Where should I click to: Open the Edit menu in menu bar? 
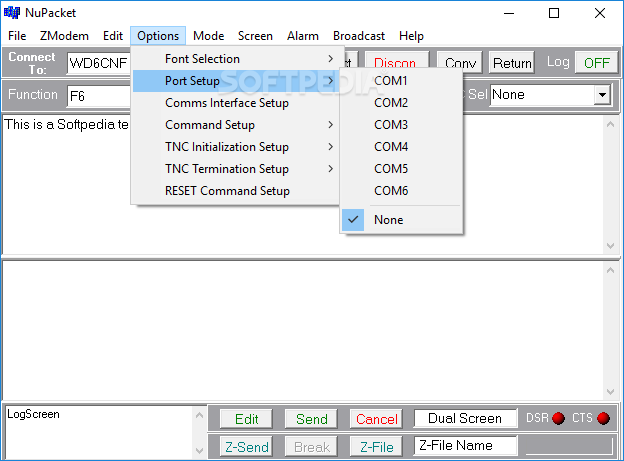coord(113,36)
